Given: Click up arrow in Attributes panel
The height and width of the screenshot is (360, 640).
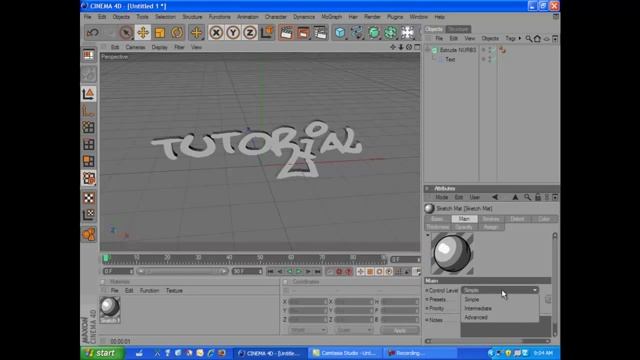Looking at the screenshot, I should tap(515, 197).
